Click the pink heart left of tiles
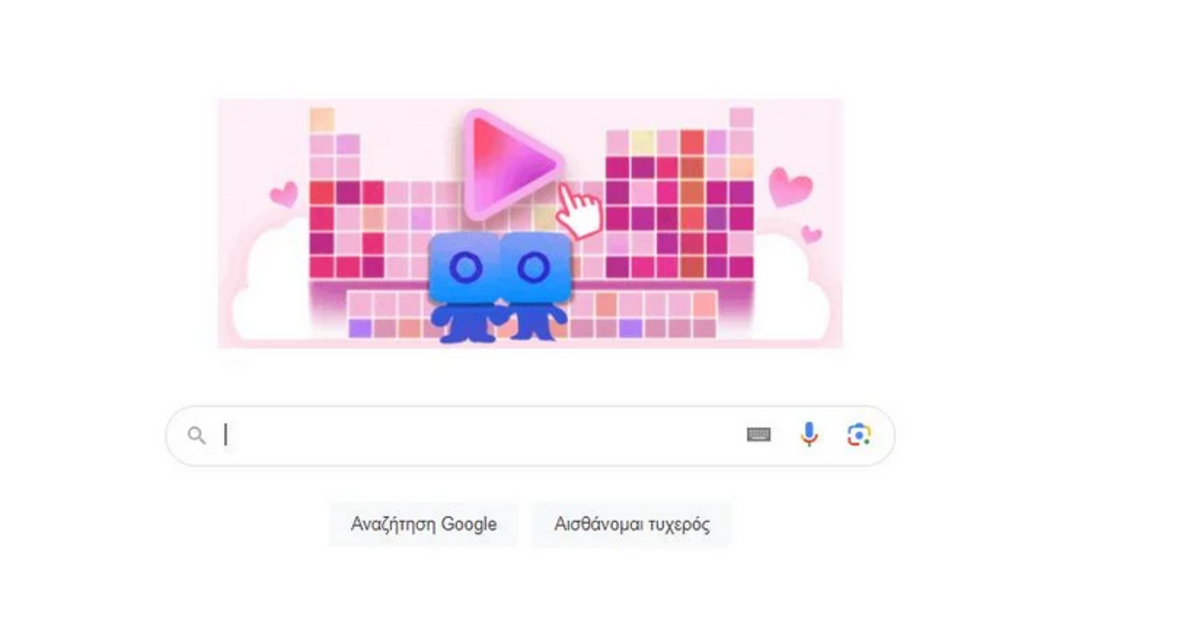The width and height of the screenshot is (1200, 630). (284, 192)
